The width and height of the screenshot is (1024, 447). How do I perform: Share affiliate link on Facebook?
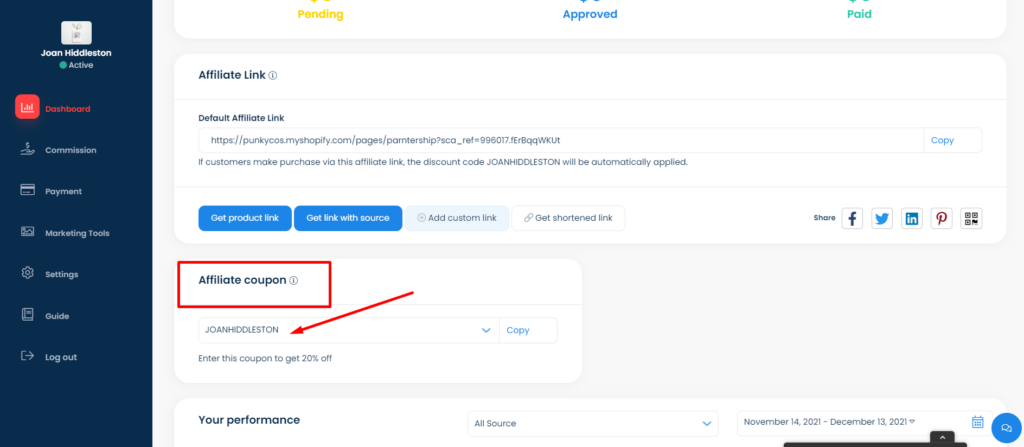click(852, 218)
